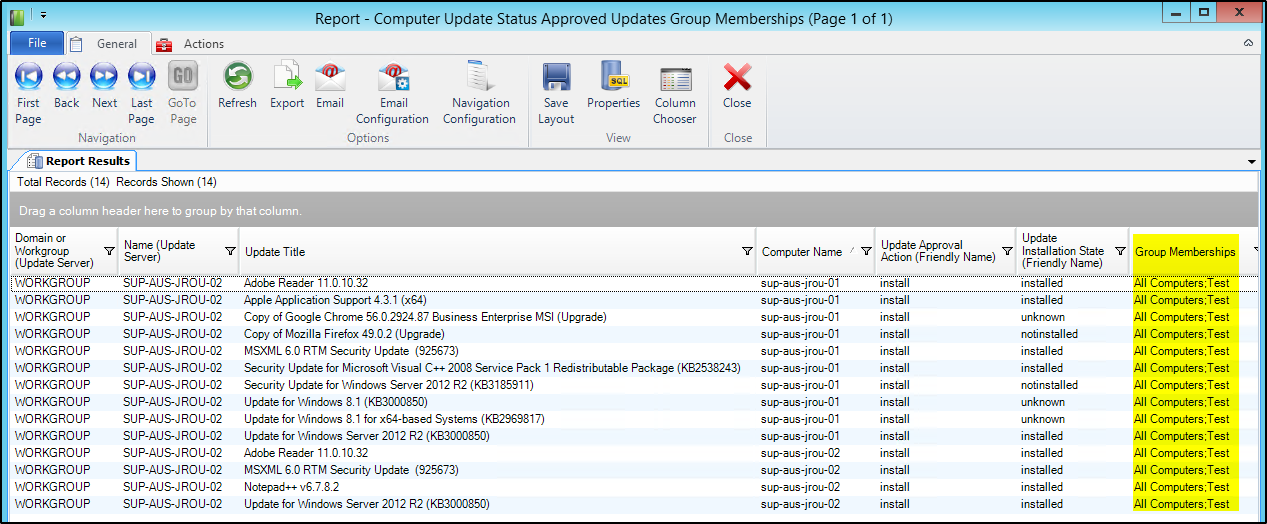The image size is (1267, 524).
Task: Click the Next page icon
Action: (x=104, y=76)
